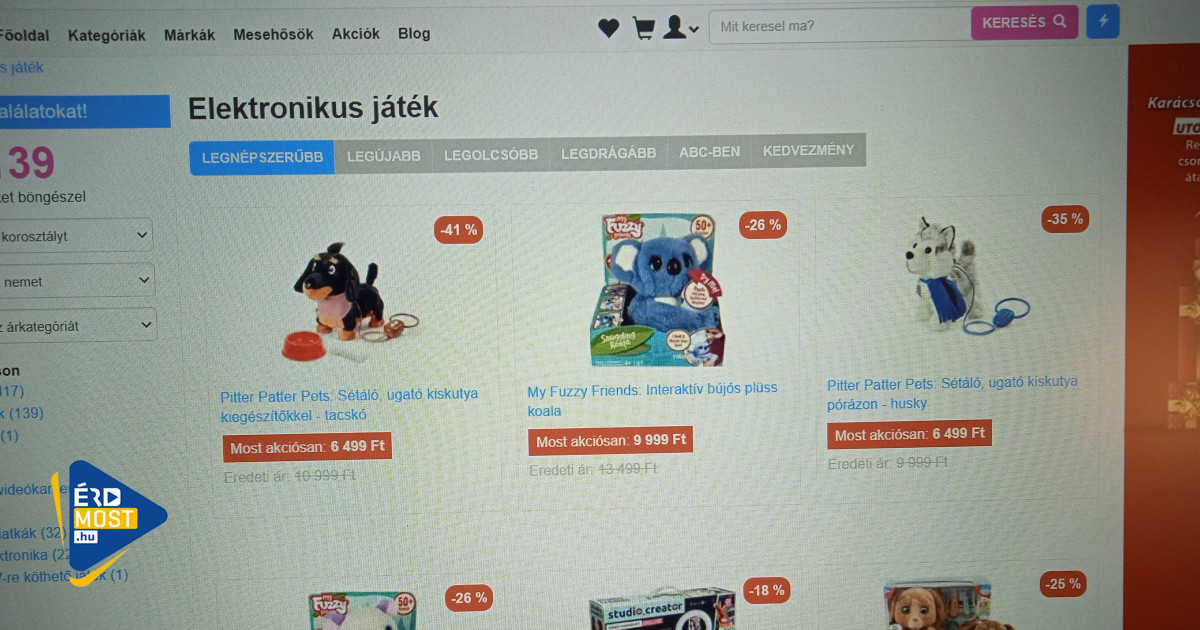The width and height of the screenshot is (1200, 630).
Task: Click the 'Mit keresel ma?' search field
Action: (x=840, y=26)
